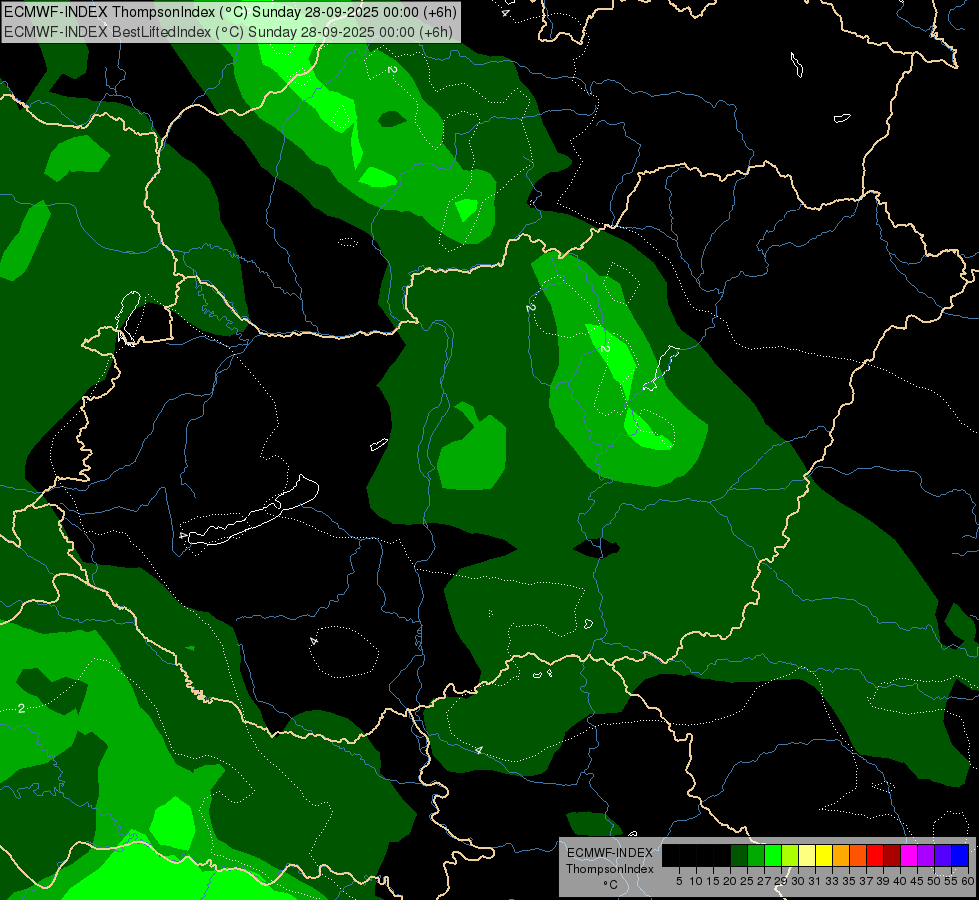Click the legend tick label 33
The image size is (979, 900).
coord(832,881)
